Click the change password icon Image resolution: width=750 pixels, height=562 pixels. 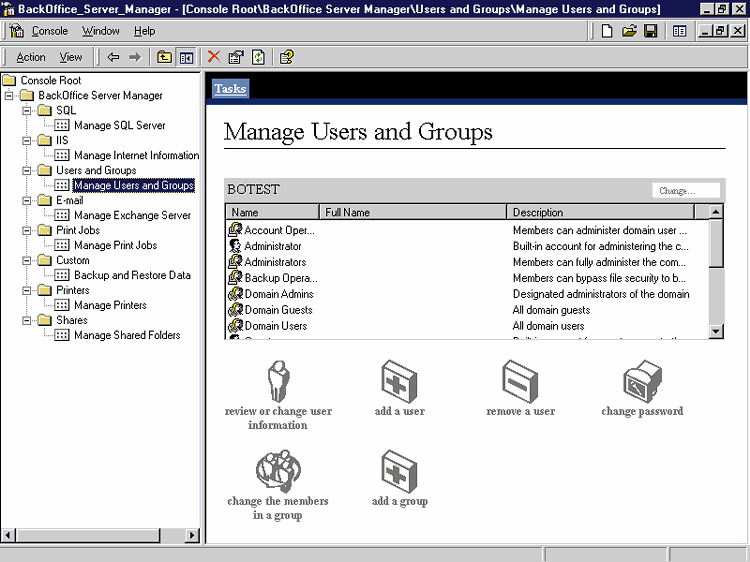642,381
